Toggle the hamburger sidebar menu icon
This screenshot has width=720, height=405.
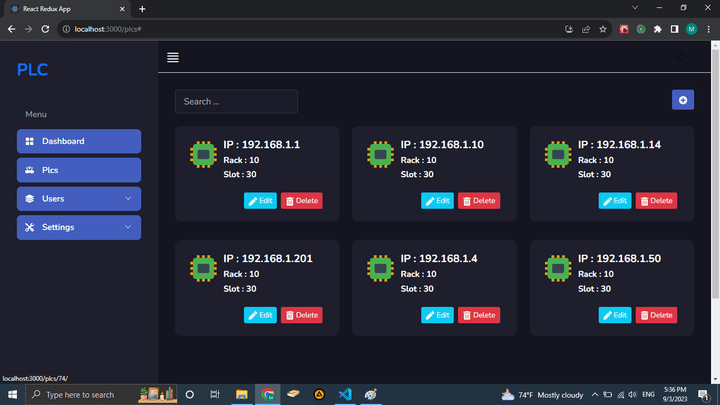(173, 57)
